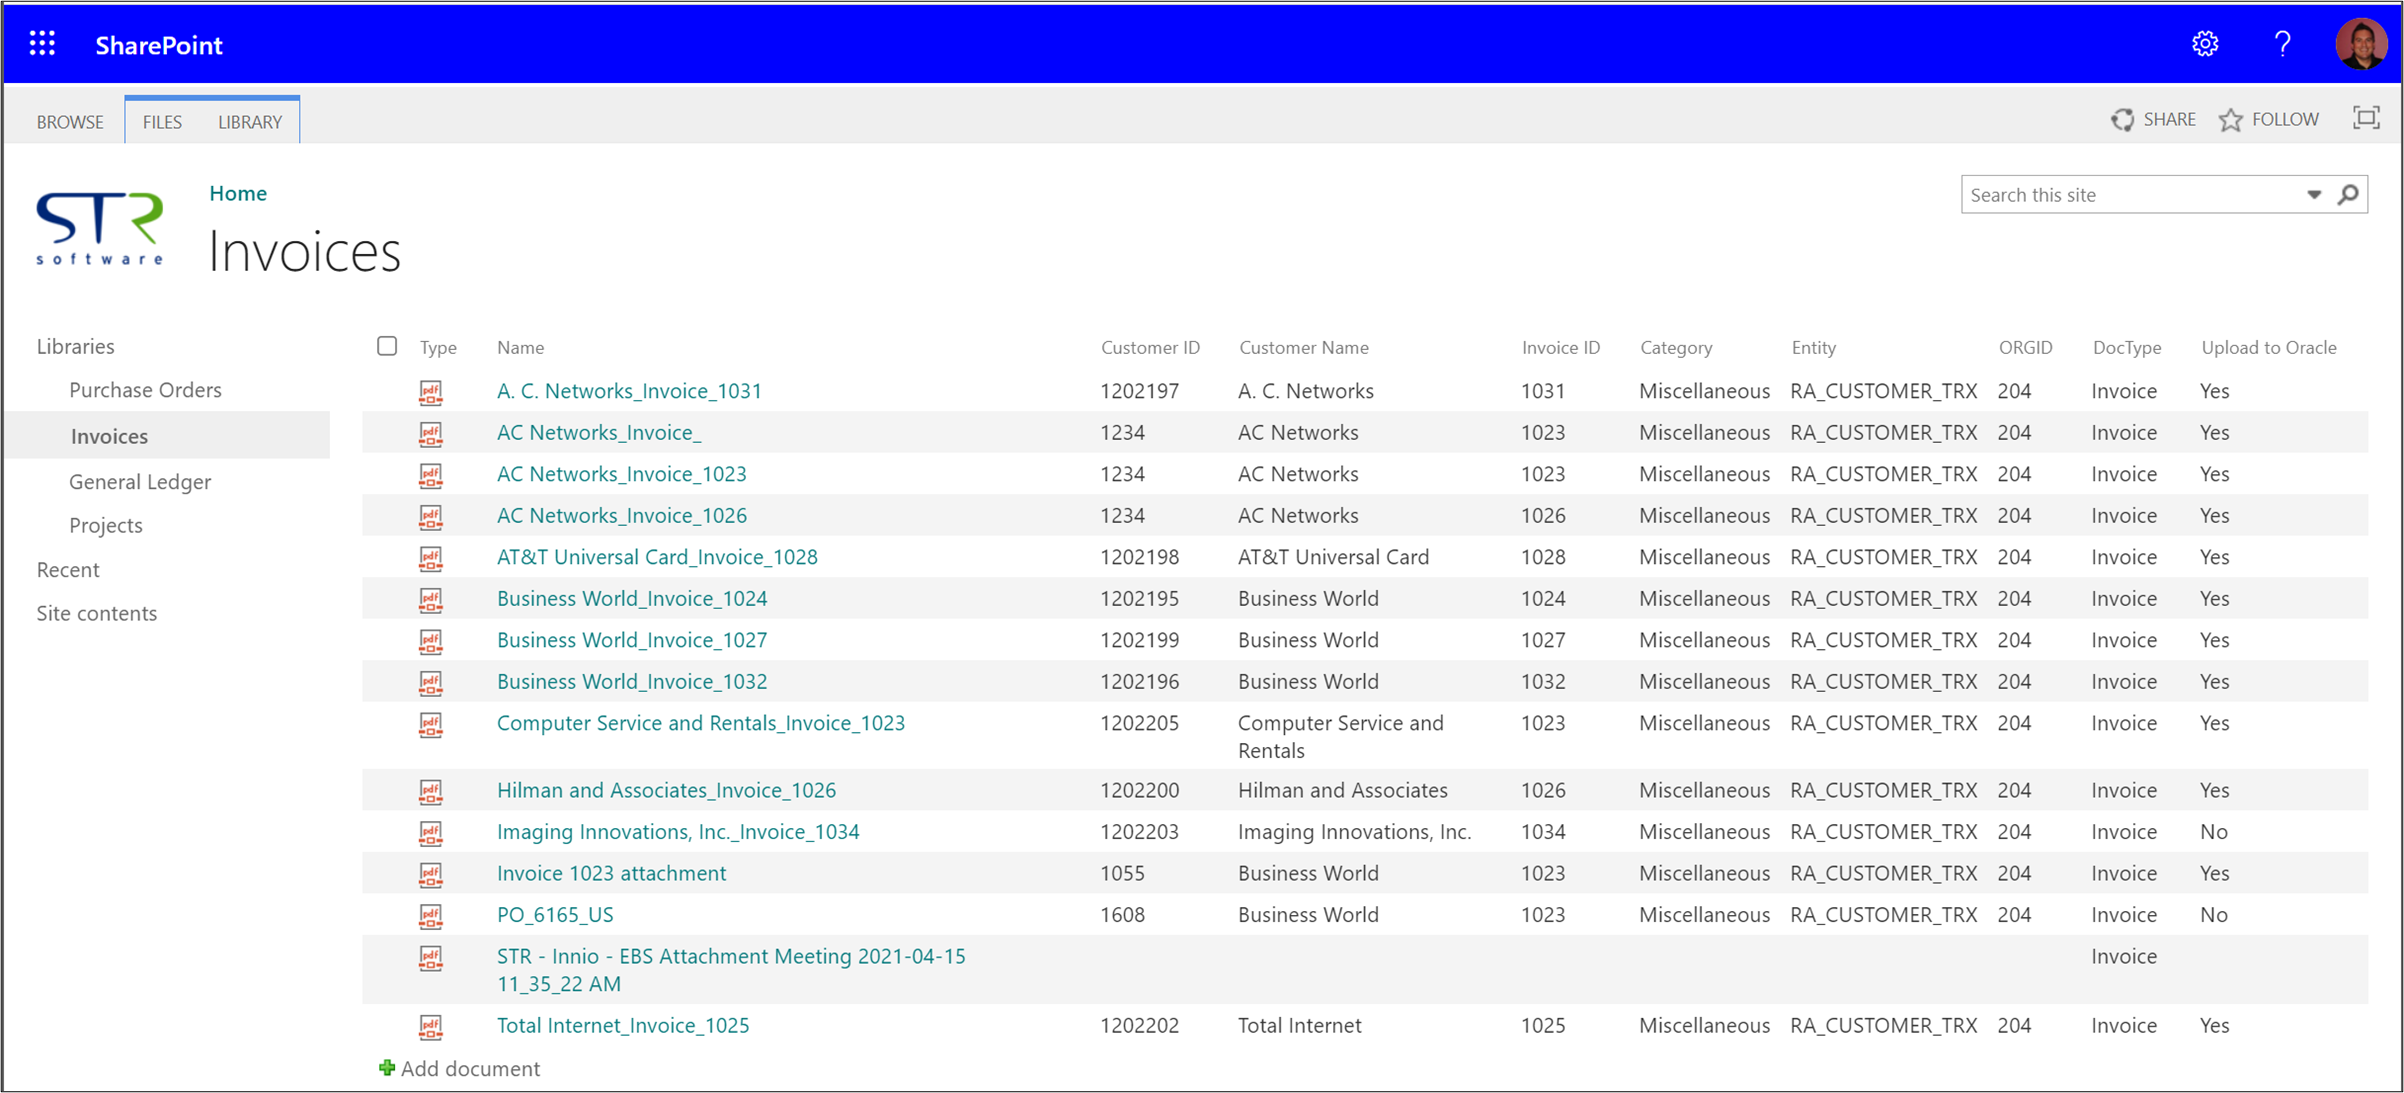Open the user profile avatar
The height and width of the screenshot is (1093, 2404).
coord(2361,44)
